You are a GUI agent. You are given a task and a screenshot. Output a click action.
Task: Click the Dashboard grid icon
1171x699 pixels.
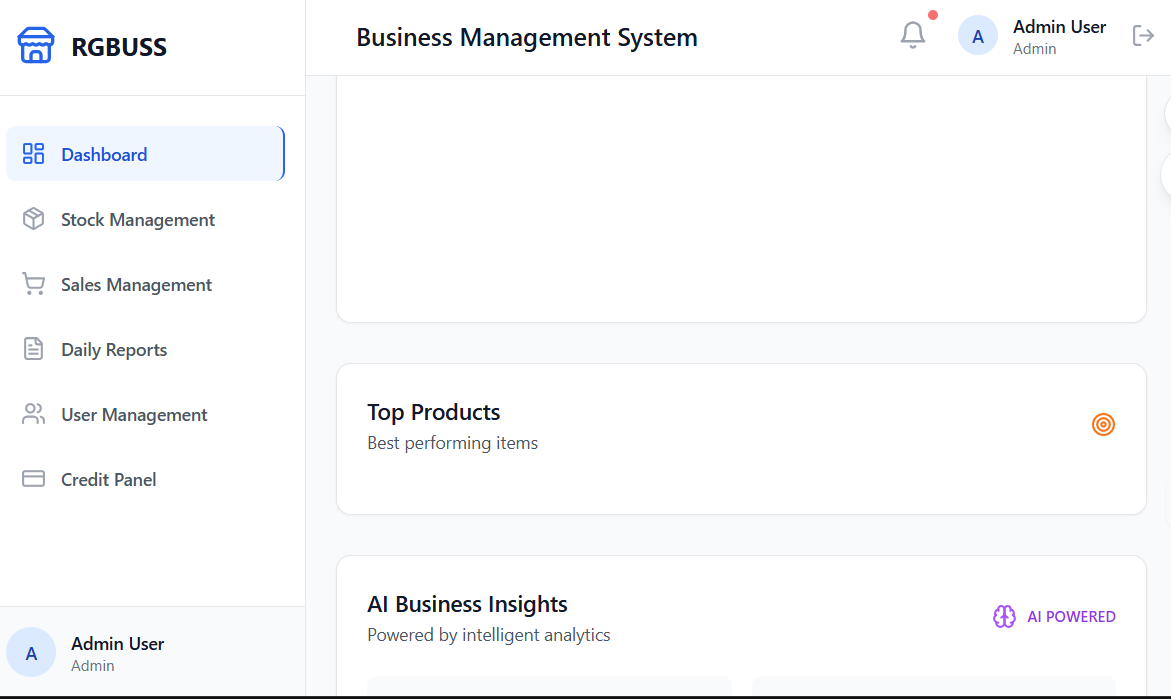(34, 154)
